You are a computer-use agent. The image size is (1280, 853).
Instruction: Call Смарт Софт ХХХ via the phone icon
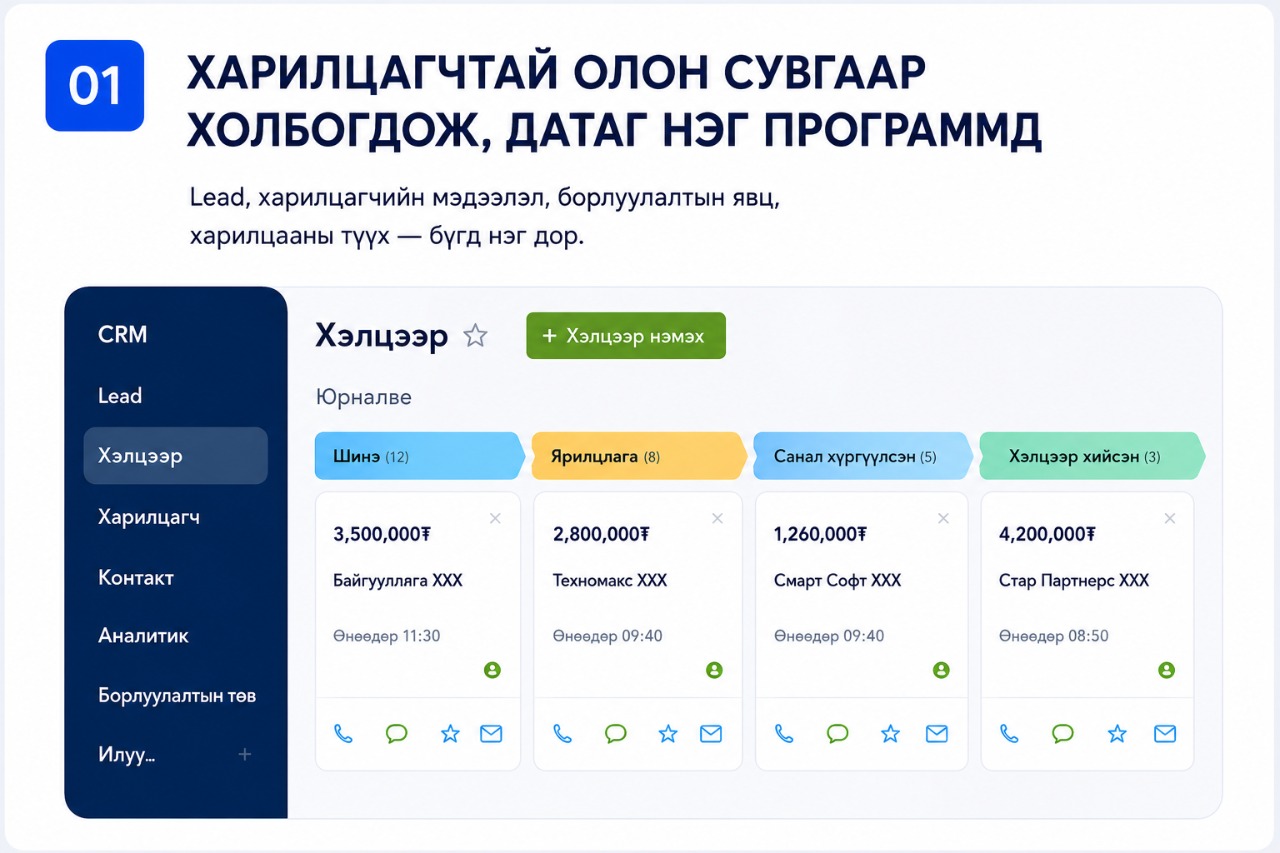[x=784, y=734]
